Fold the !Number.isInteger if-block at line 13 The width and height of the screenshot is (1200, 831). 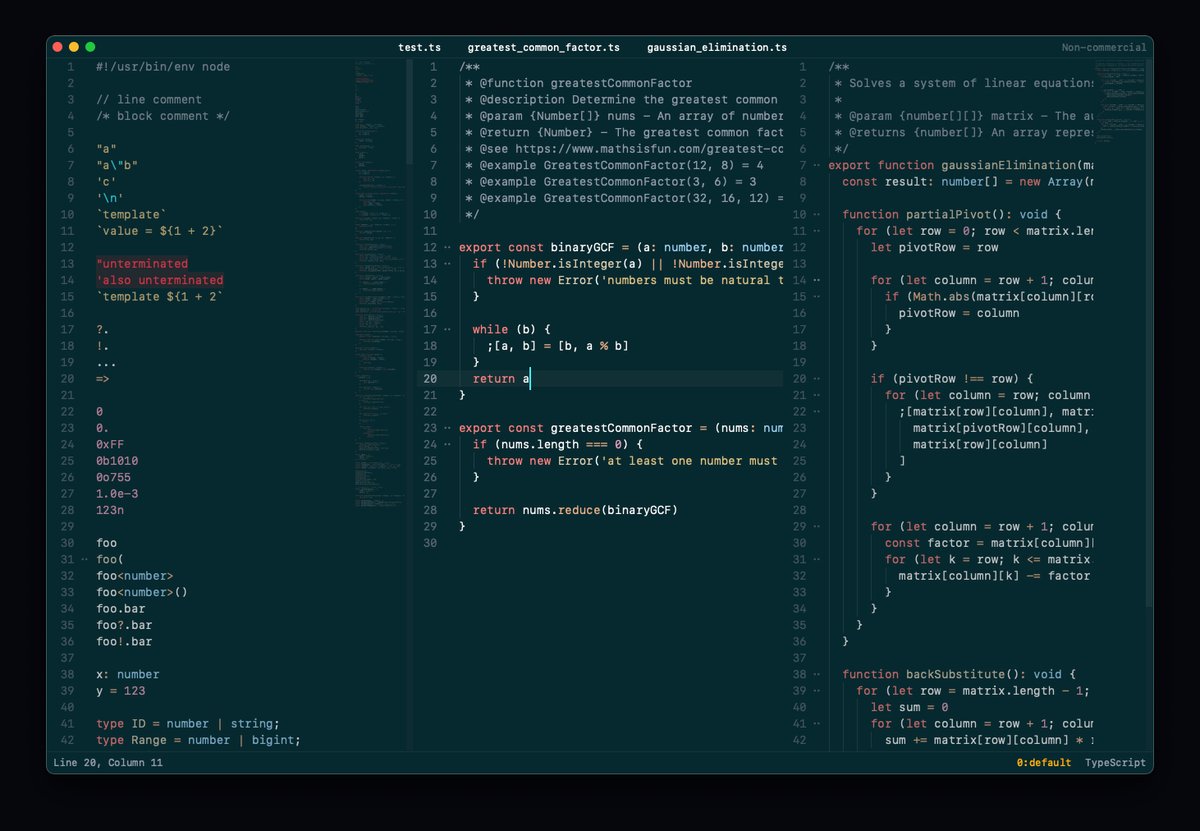click(447, 264)
